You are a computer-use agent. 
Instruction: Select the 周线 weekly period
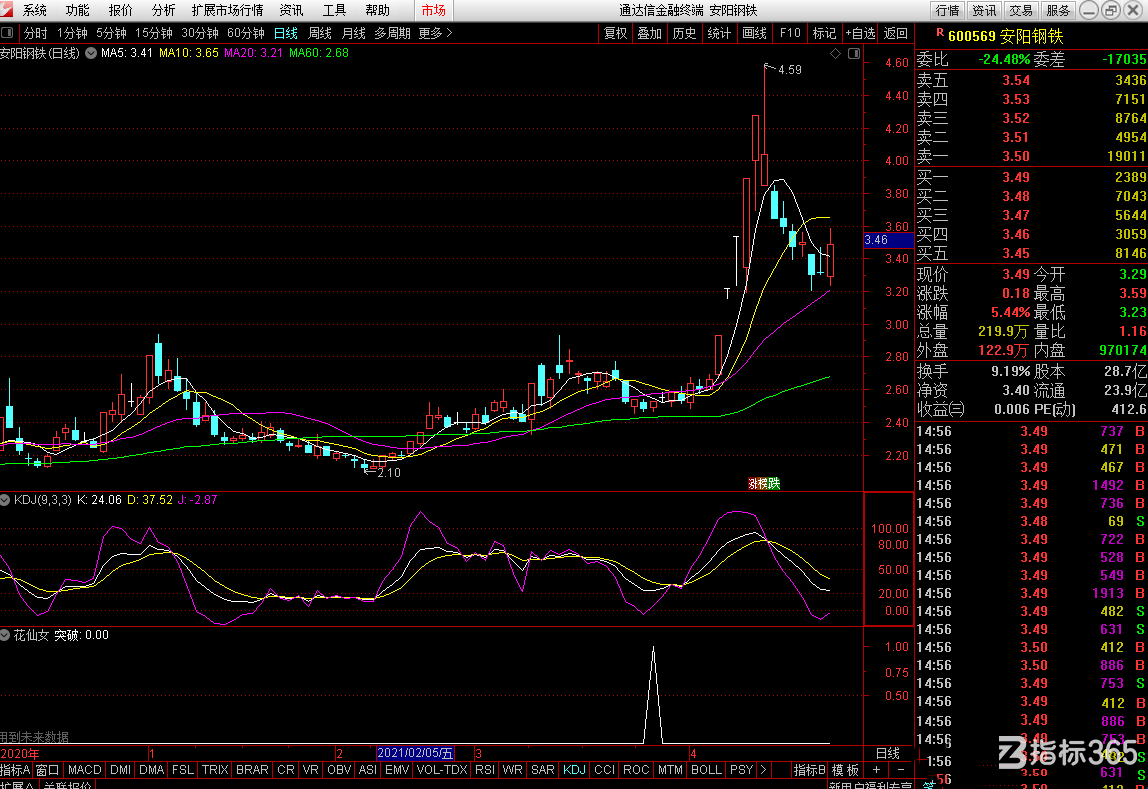coord(320,33)
